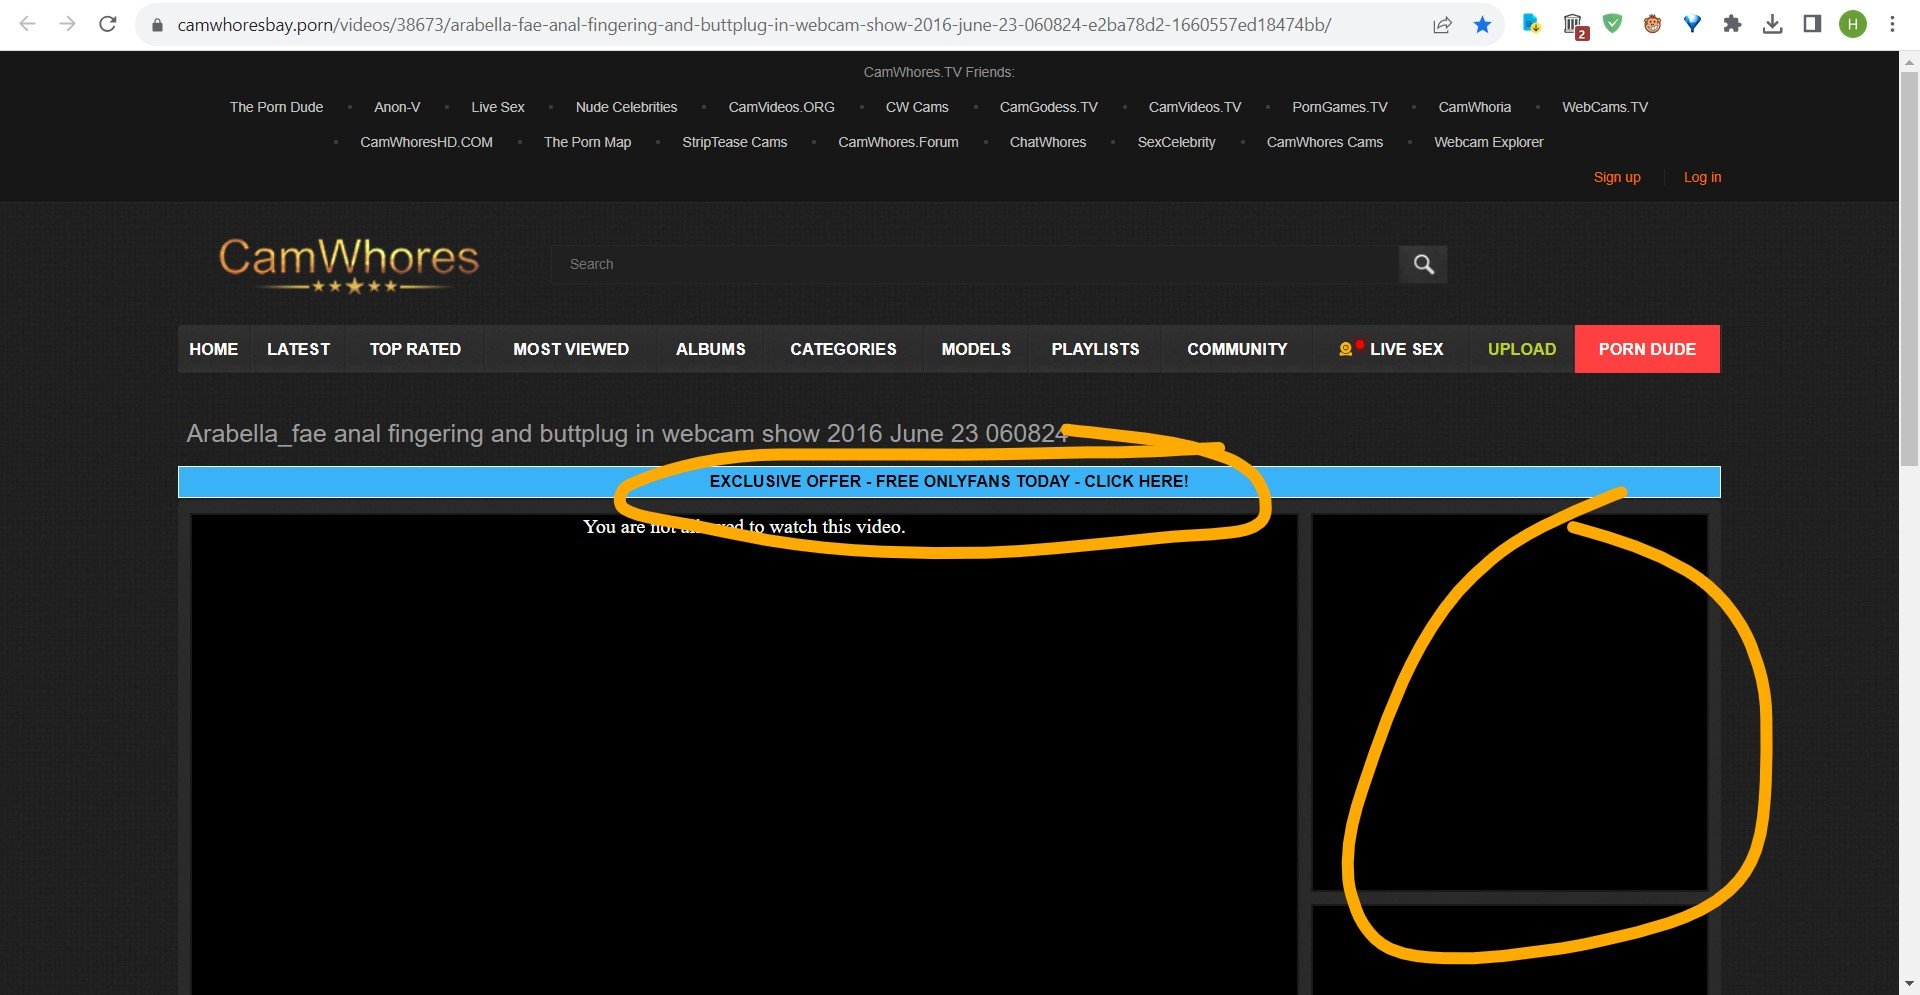The image size is (1920, 995).
Task: Click the 'Sign up' link
Action: pyautogui.click(x=1616, y=177)
